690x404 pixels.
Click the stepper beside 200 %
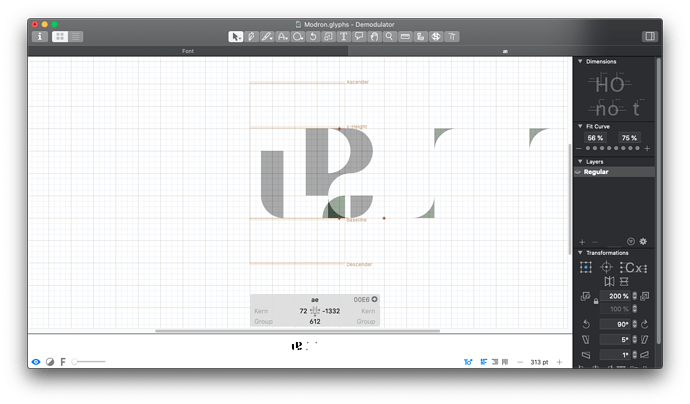click(635, 296)
